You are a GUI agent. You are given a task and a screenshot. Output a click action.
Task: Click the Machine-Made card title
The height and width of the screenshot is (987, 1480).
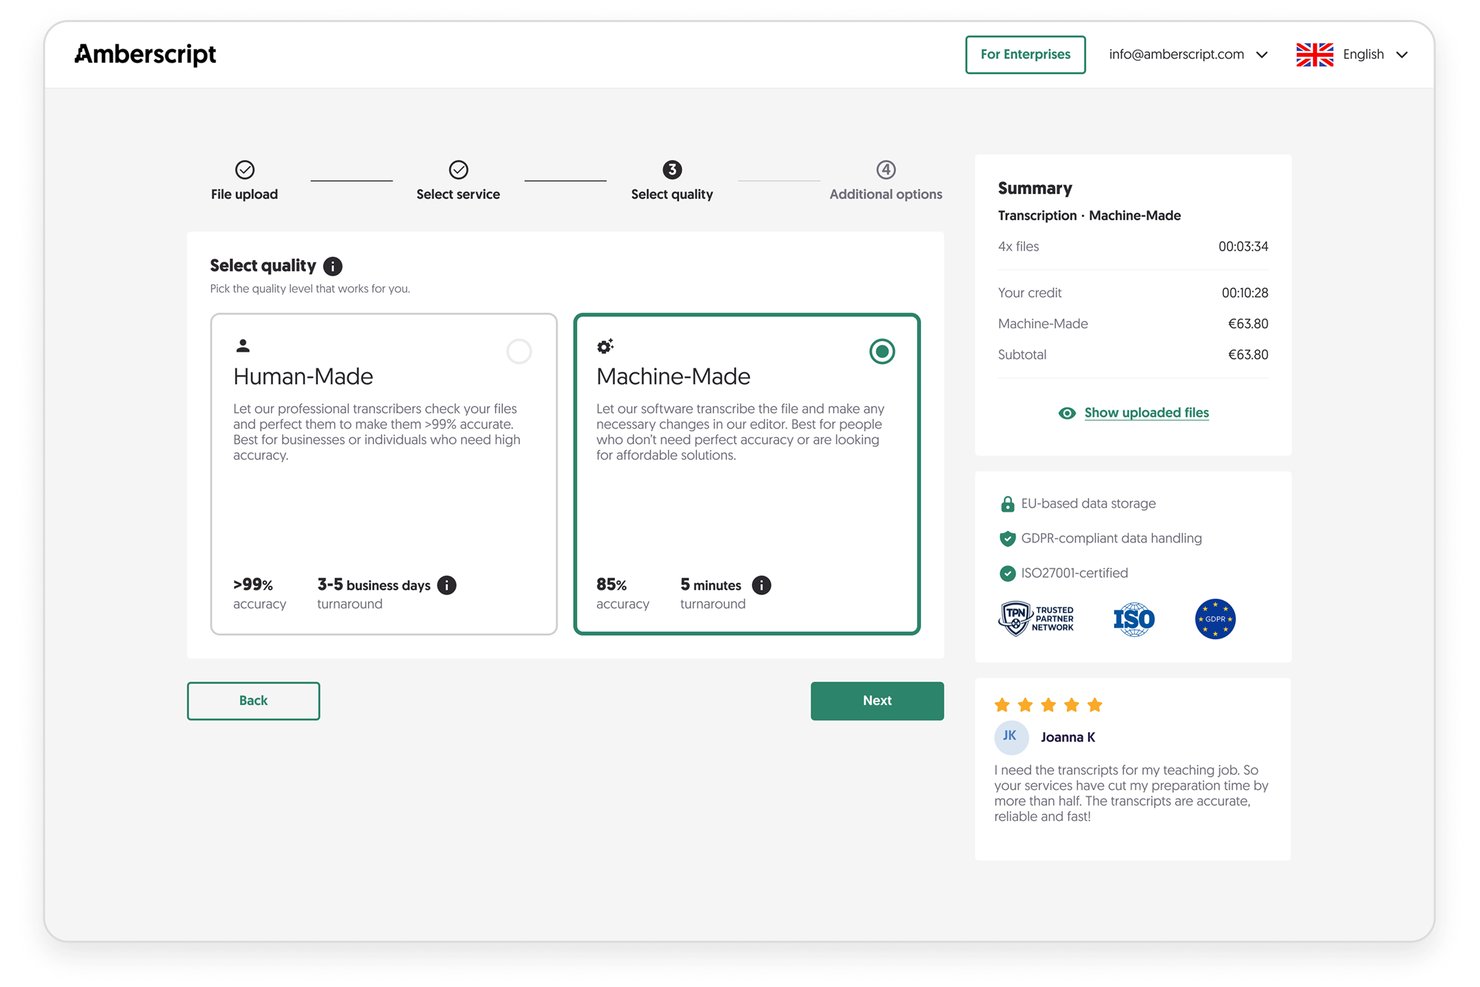pyautogui.click(x=674, y=377)
